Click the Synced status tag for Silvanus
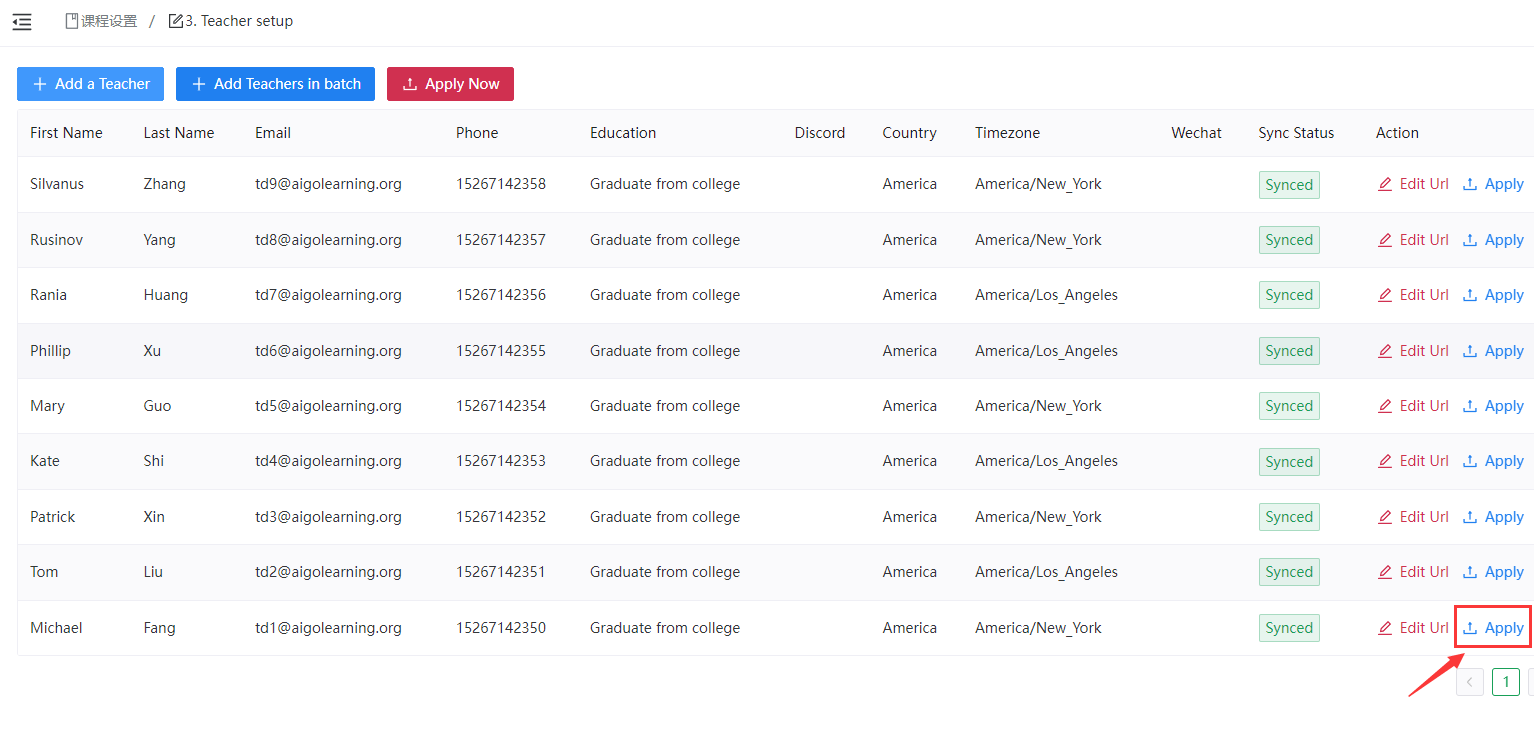The width and height of the screenshot is (1534, 733). point(1289,185)
